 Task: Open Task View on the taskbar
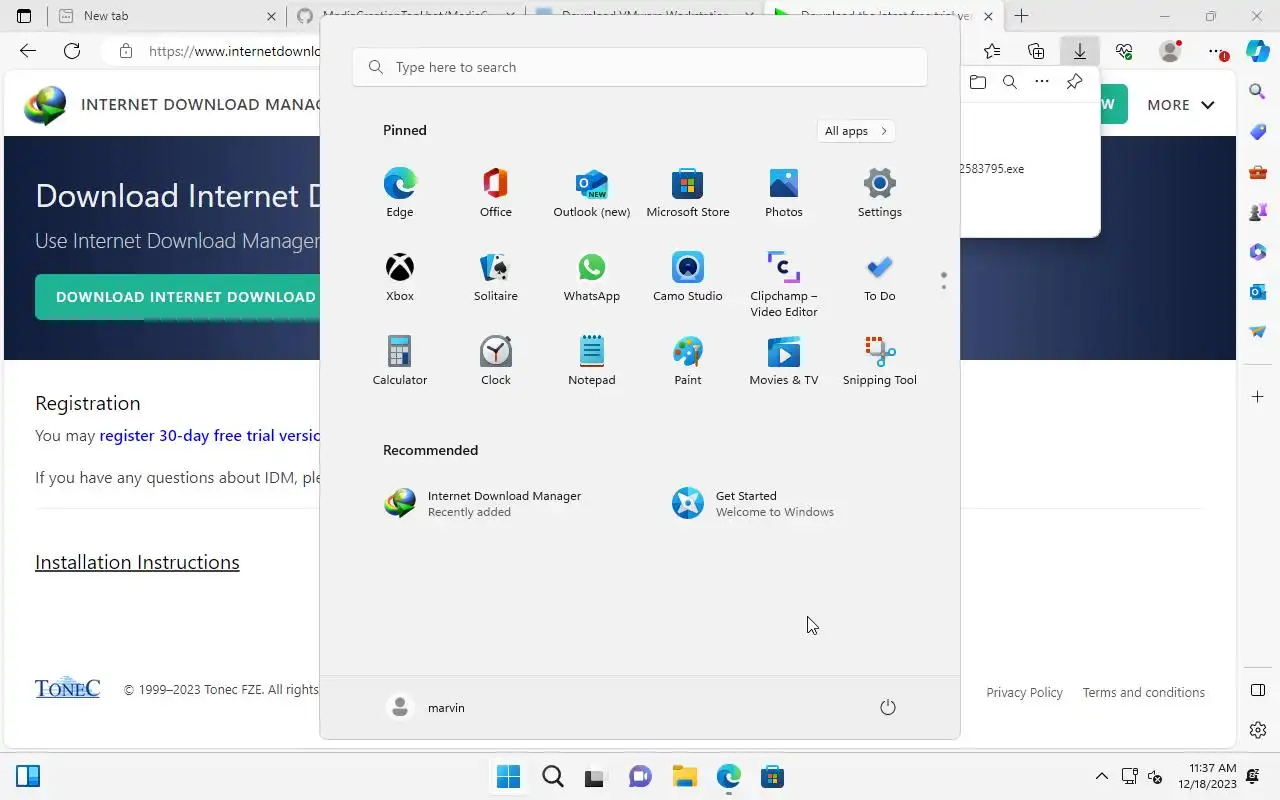tap(596, 777)
